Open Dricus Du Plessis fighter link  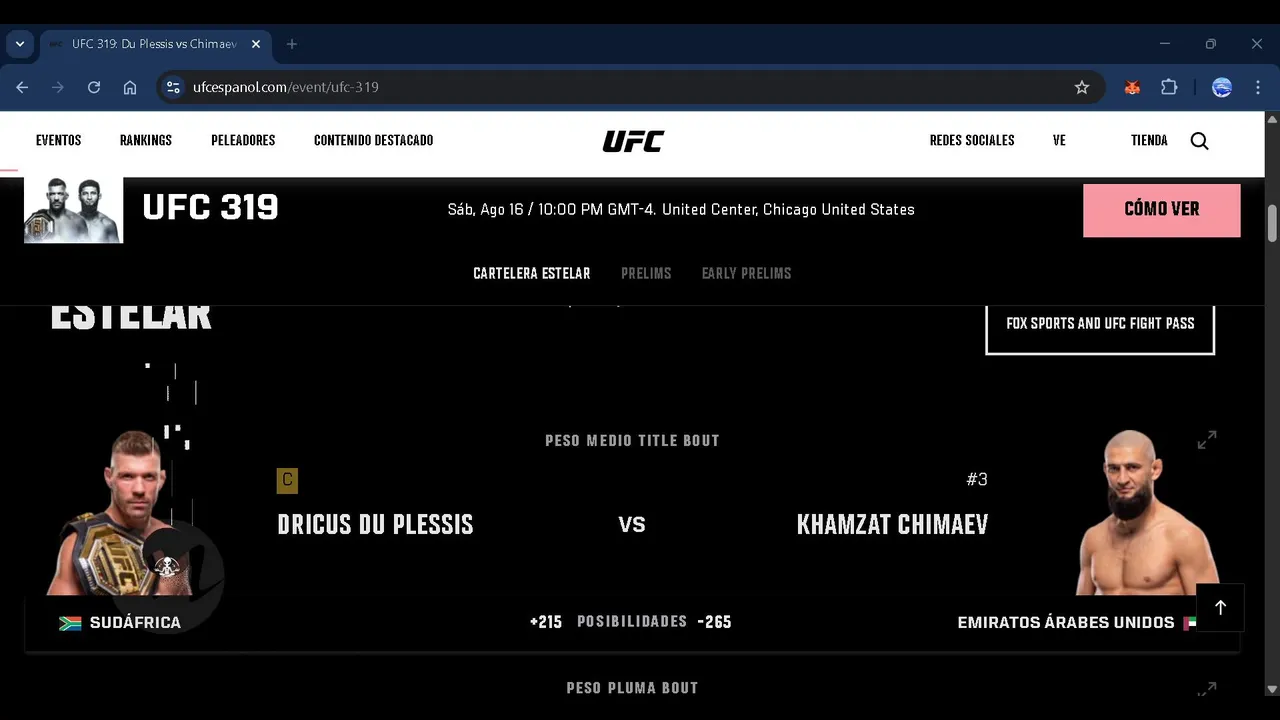(375, 525)
